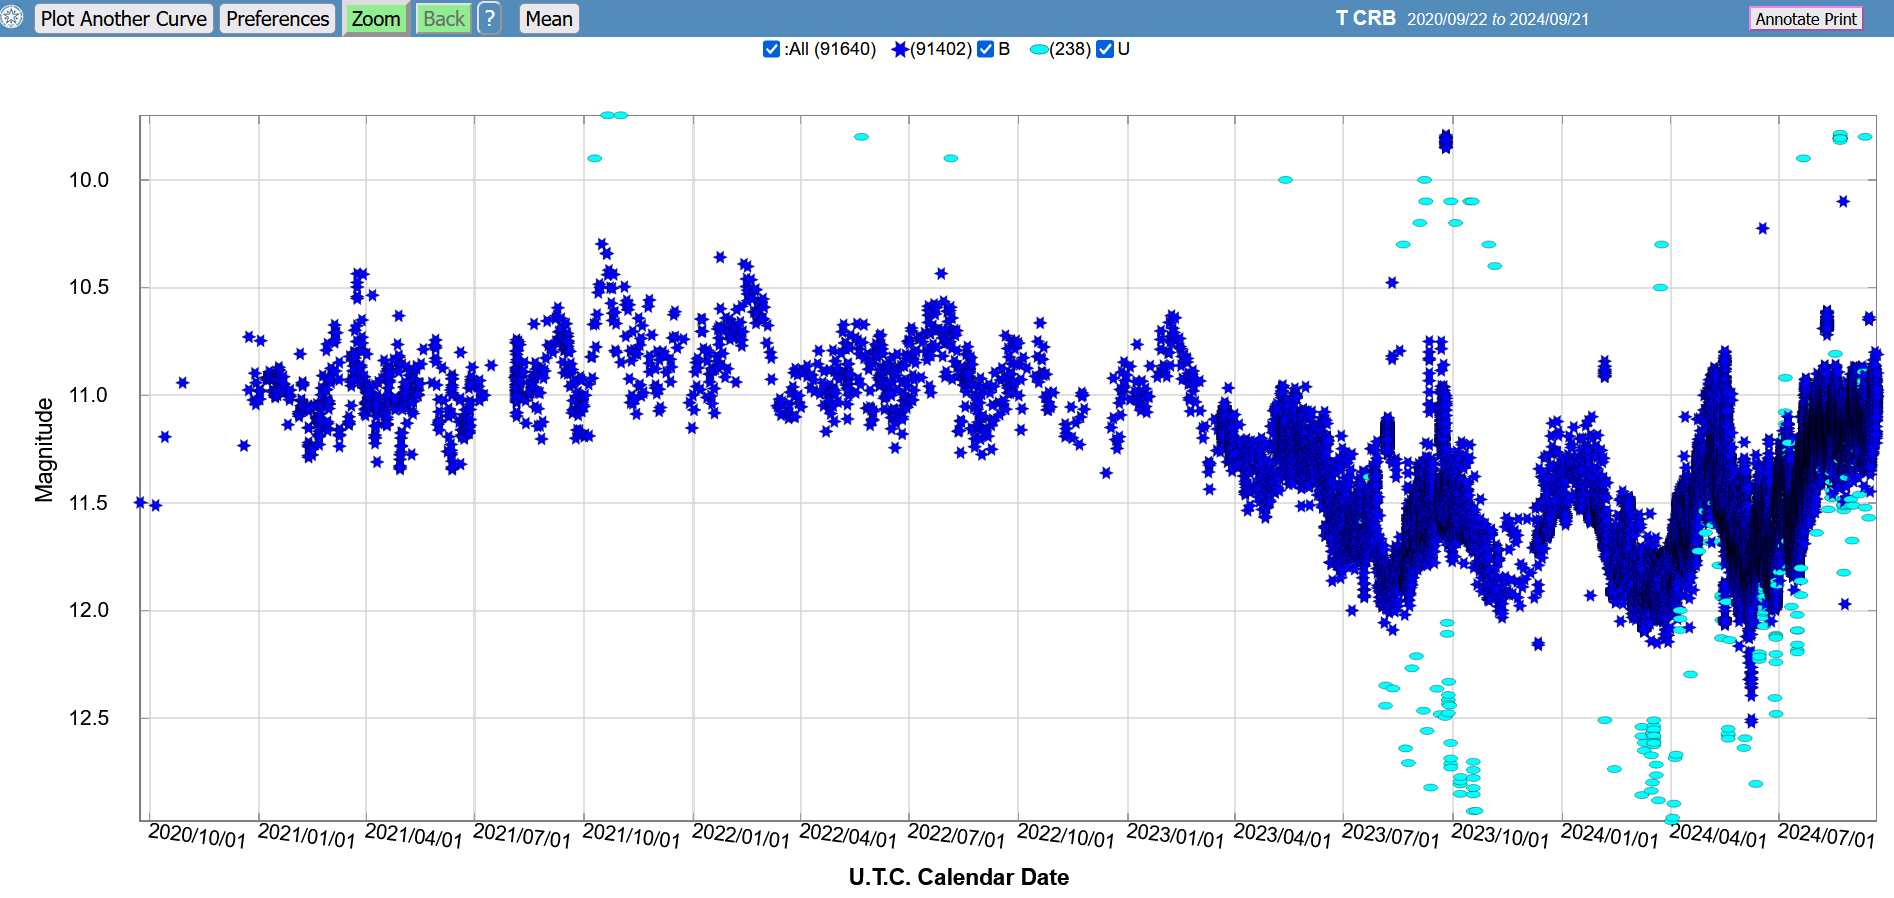Click the Magnitude y-axis title
This screenshot has width=1894, height=898.
pyautogui.click(x=44, y=450)
